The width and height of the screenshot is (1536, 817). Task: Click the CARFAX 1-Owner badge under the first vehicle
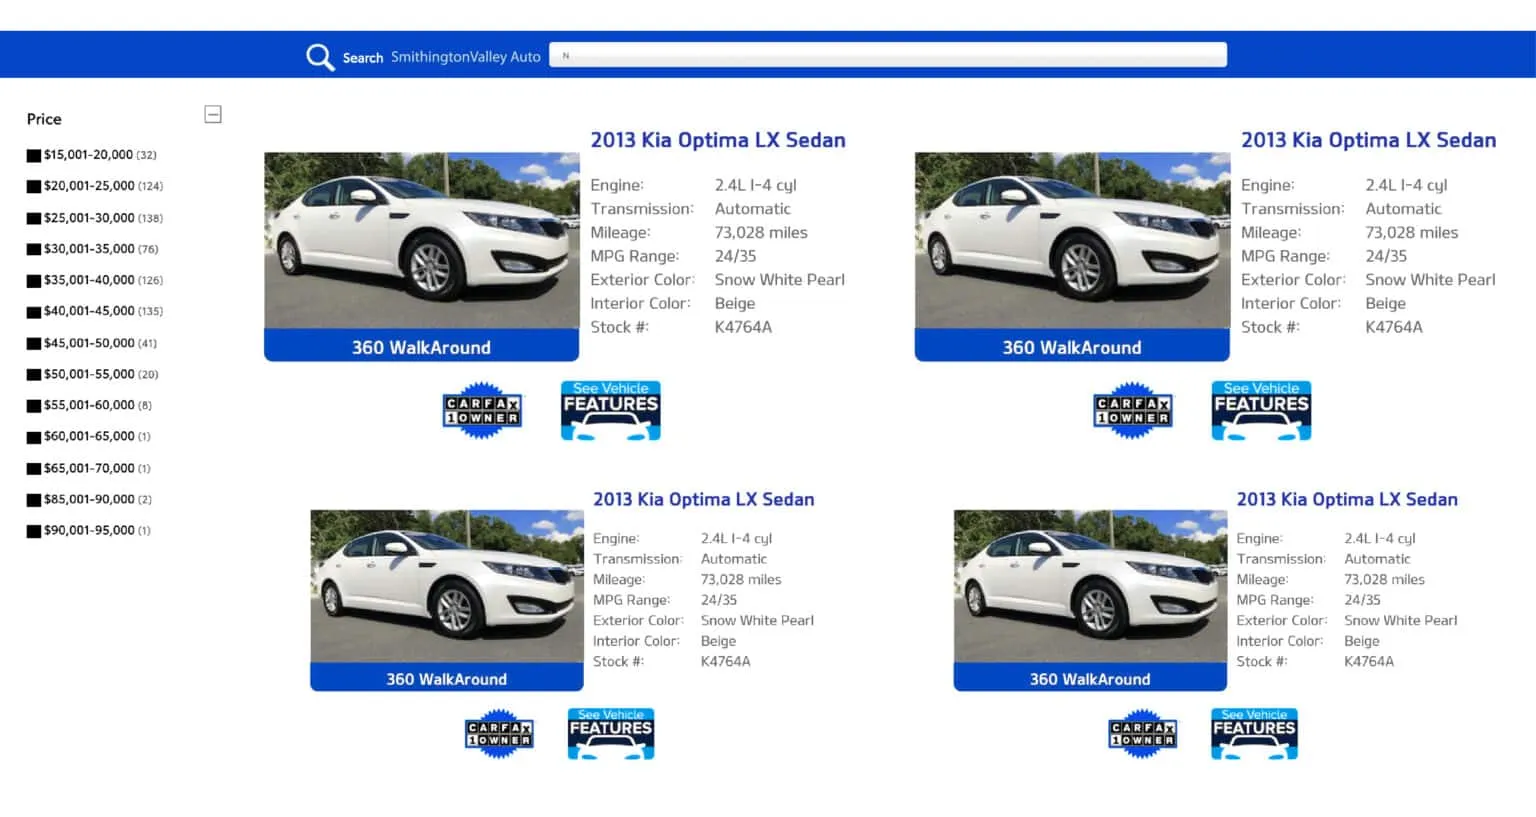tap(482, 409)
